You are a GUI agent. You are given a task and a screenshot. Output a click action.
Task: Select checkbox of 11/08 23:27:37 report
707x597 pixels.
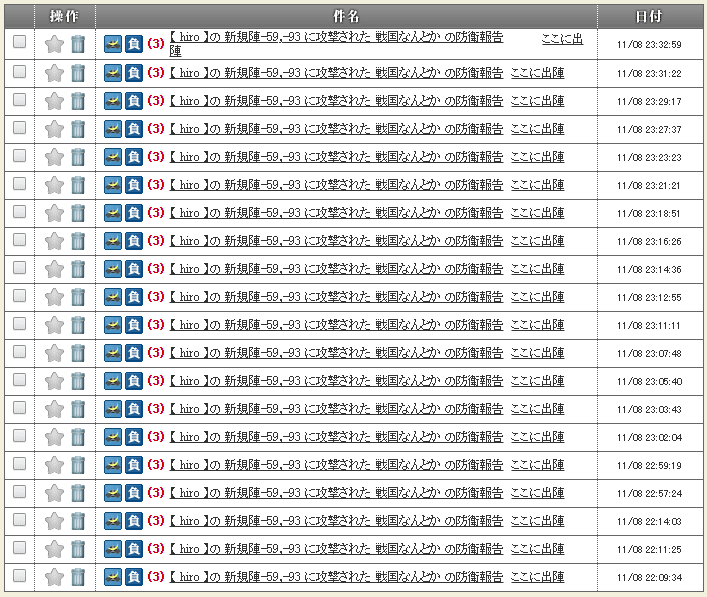(x=19, y=127)
